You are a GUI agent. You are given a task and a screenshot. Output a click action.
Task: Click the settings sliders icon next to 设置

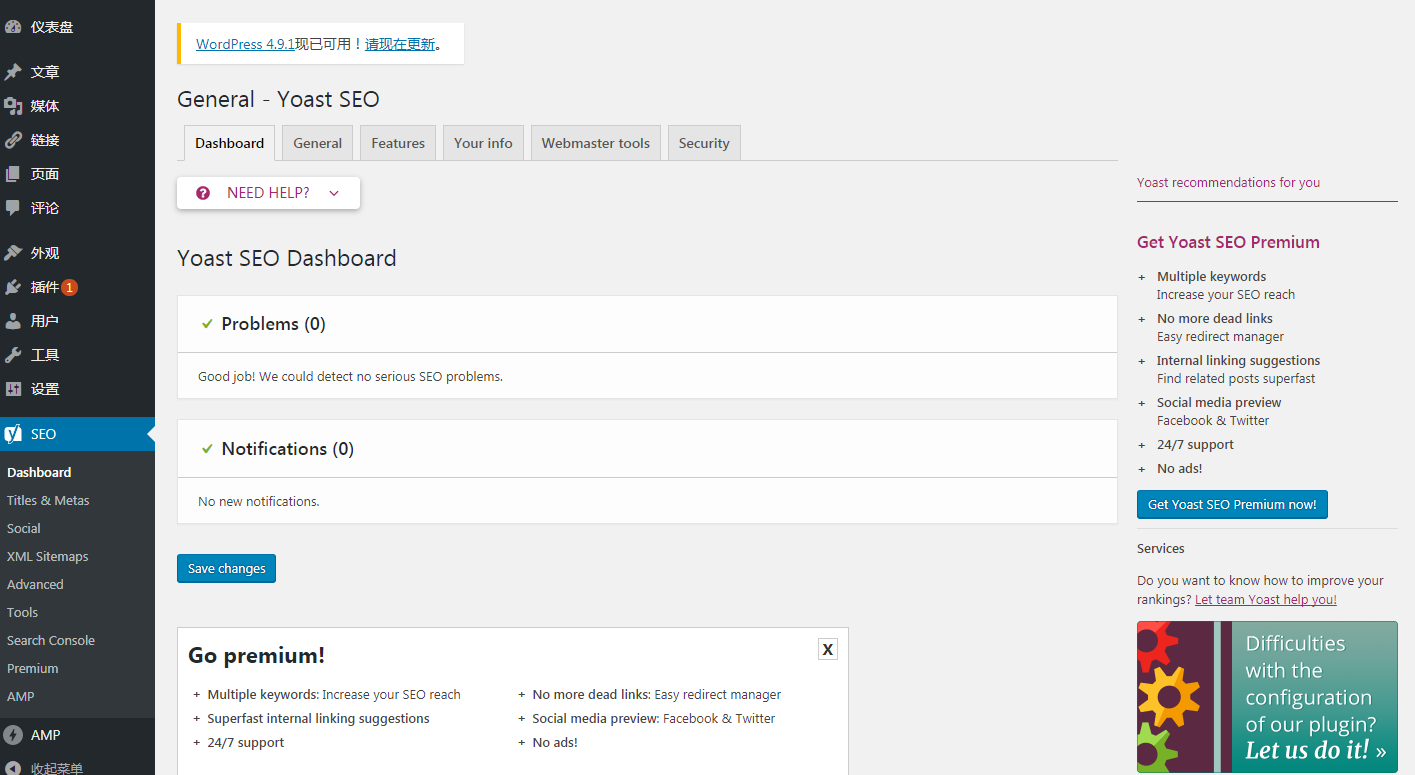click(x=13, y=389)
